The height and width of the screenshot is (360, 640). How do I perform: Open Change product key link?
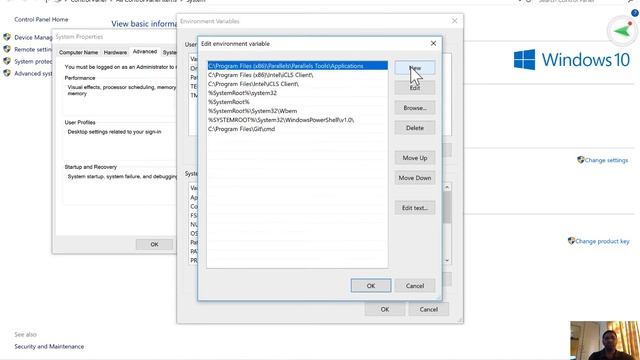tap(602, 241)
